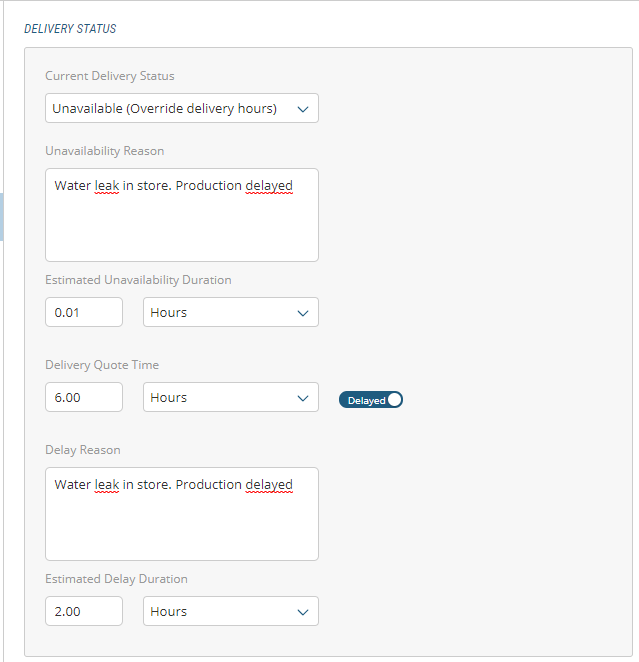Click the blue bar on the left edge
This screenshot has width=639, height=662.
(2, 217)
